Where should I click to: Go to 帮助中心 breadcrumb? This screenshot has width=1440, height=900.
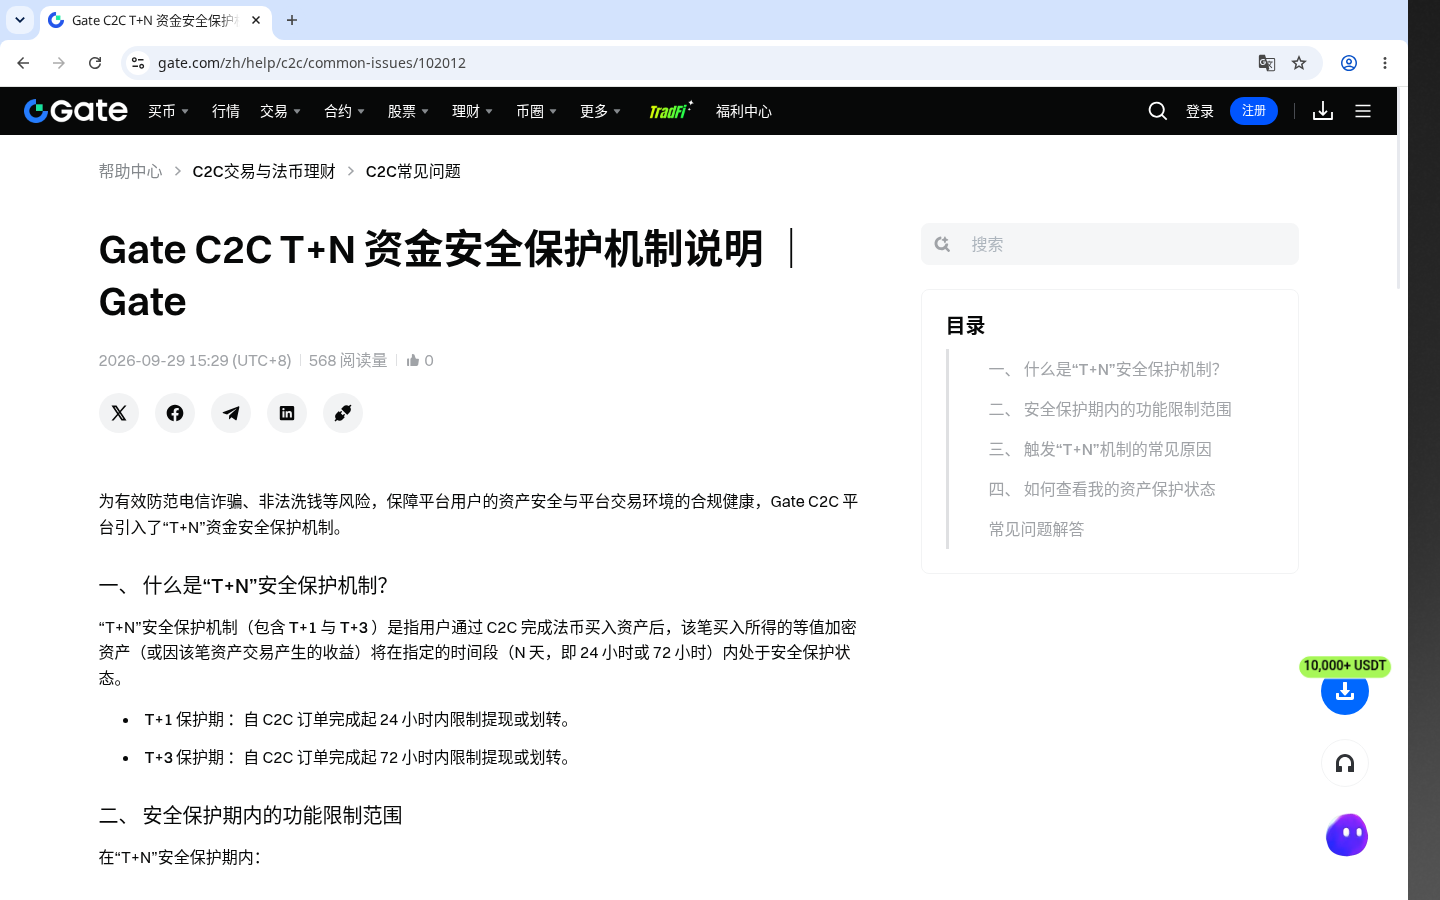130,171
